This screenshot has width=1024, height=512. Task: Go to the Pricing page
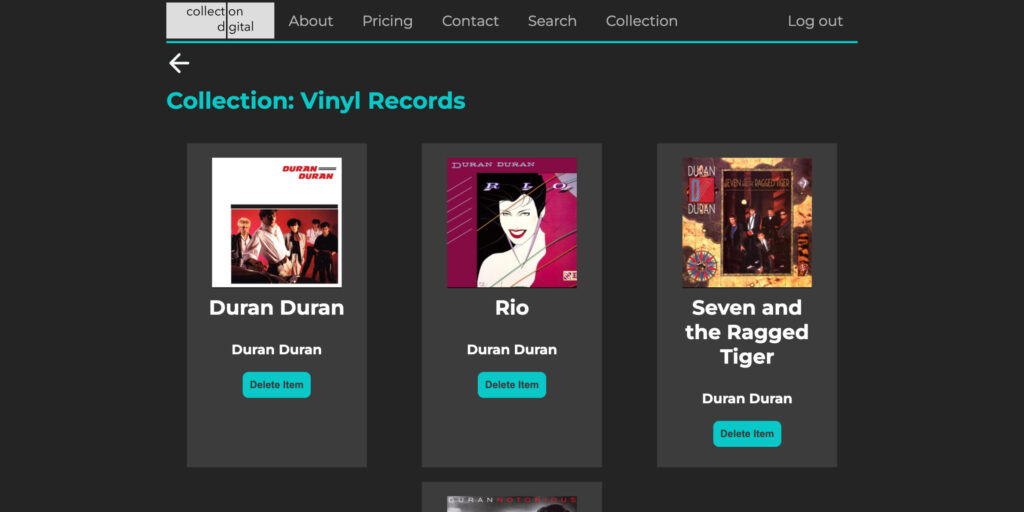387,21
